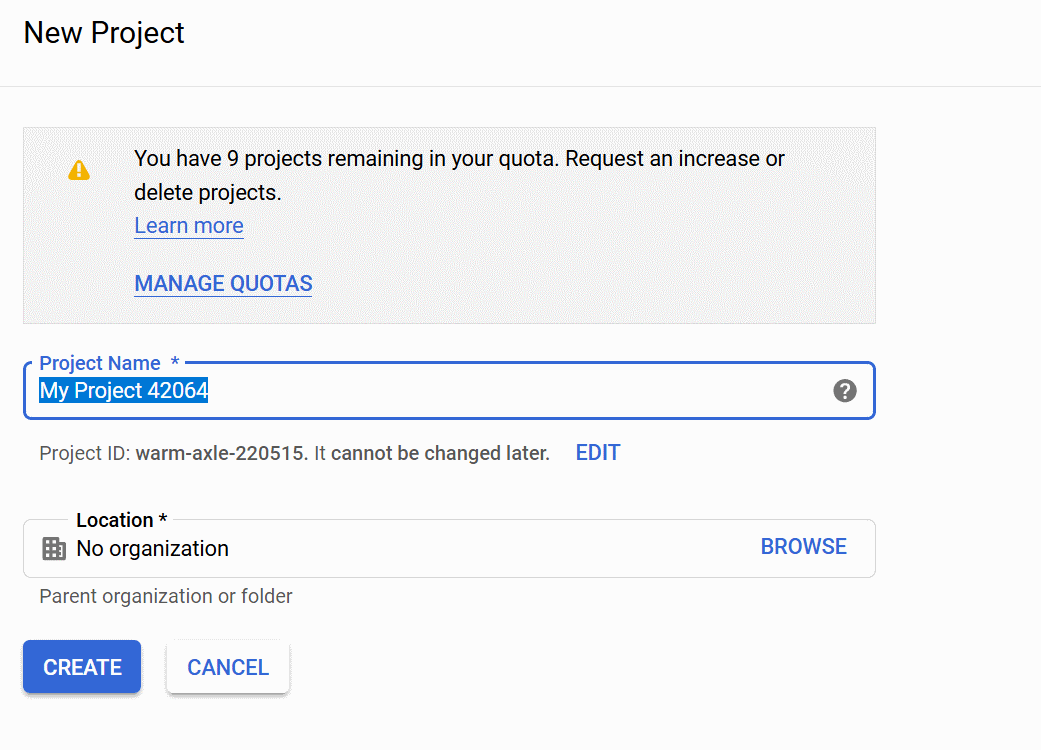Open the MANAGE QUOTAS link
The width and height of the screenshot is (1041, 750).
coord(223,284)
